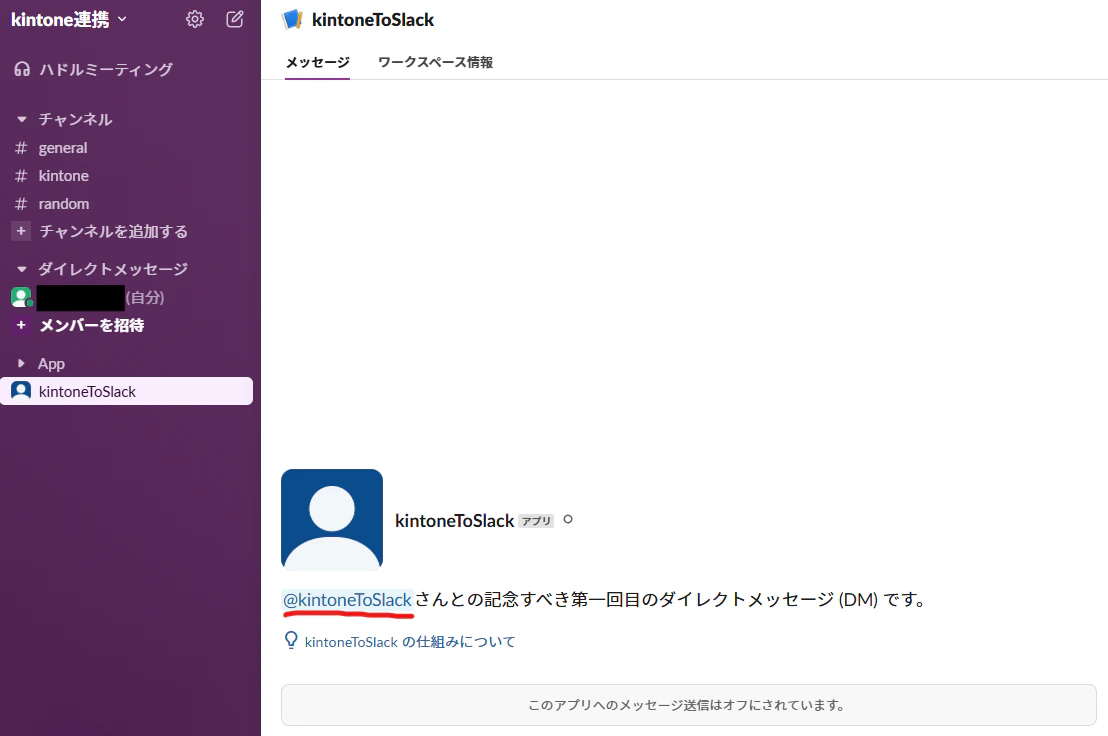Open ハドルミーティング in sidebar

[105, 69]
